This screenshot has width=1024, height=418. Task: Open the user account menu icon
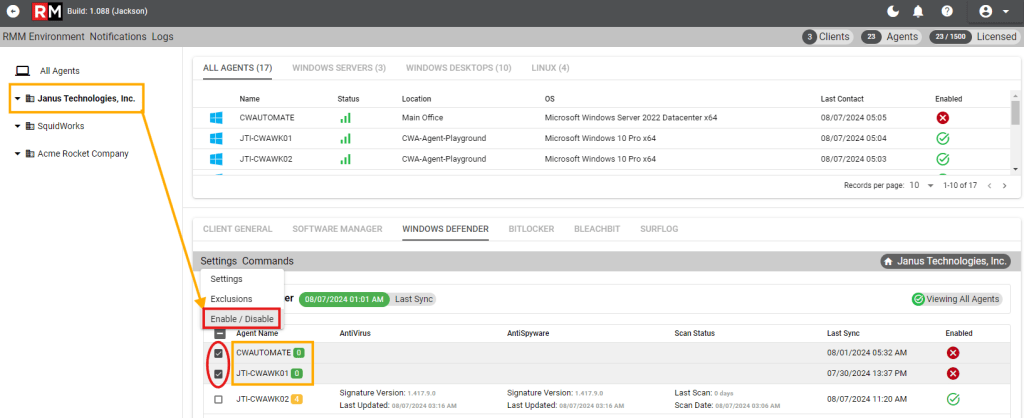pos(986,11)
